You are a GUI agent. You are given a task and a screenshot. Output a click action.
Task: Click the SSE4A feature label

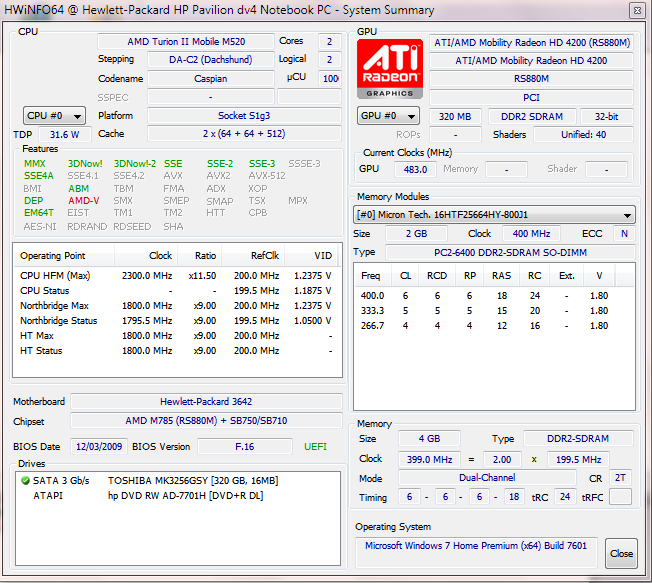click(x=39, y=176)
